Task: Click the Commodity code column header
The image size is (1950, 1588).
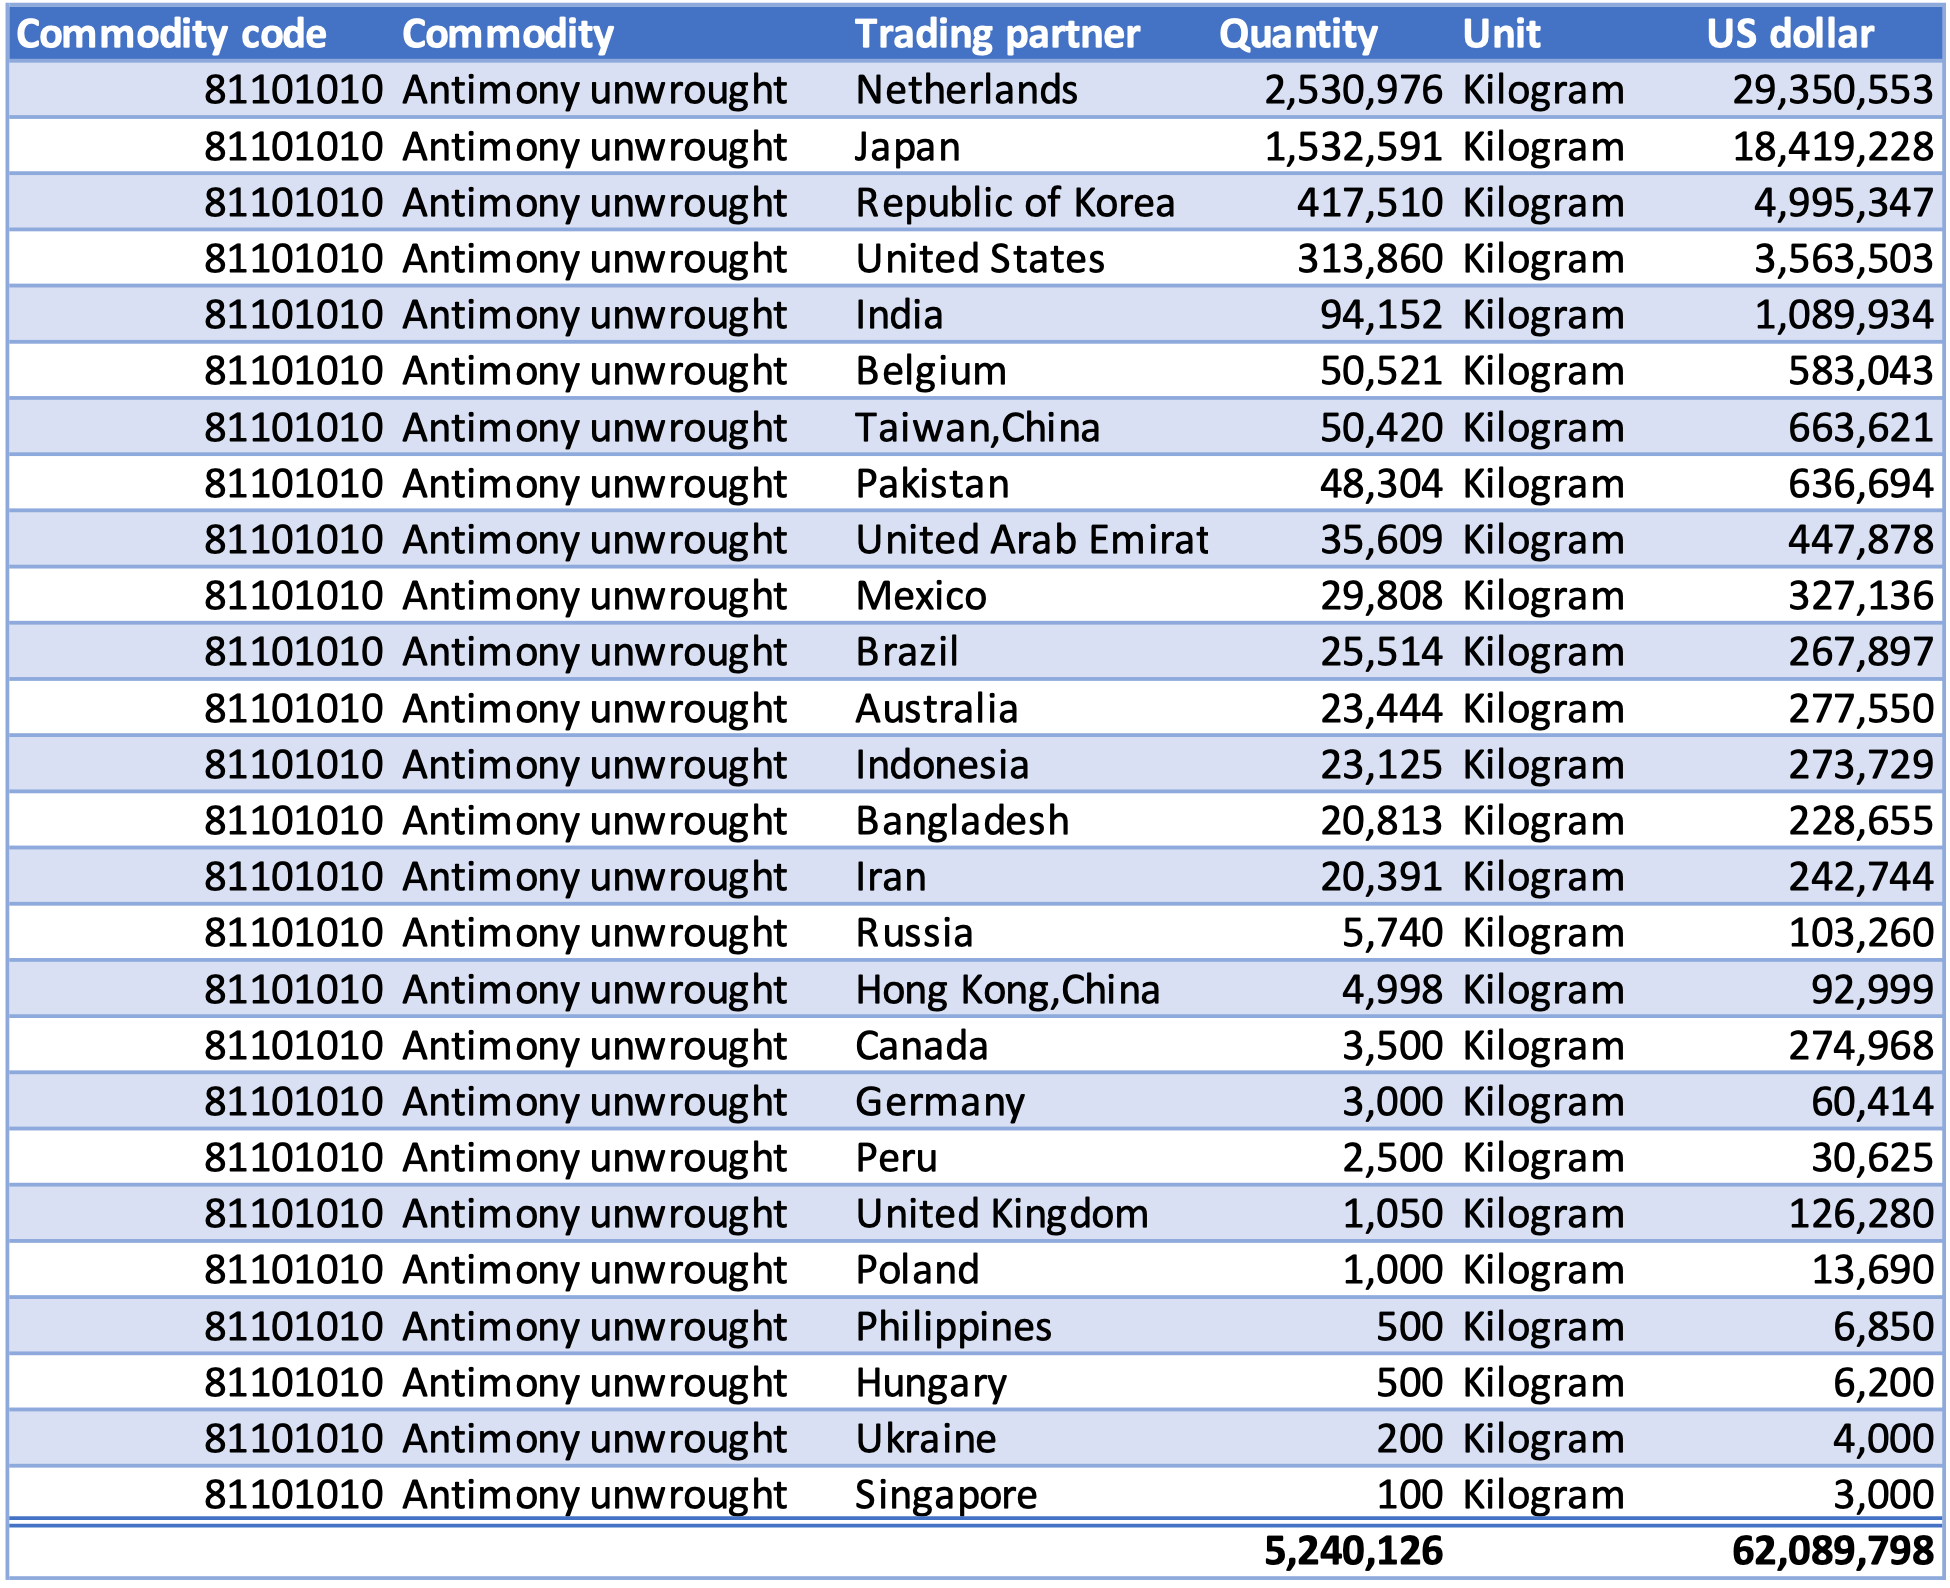Action: coord(171,34)
